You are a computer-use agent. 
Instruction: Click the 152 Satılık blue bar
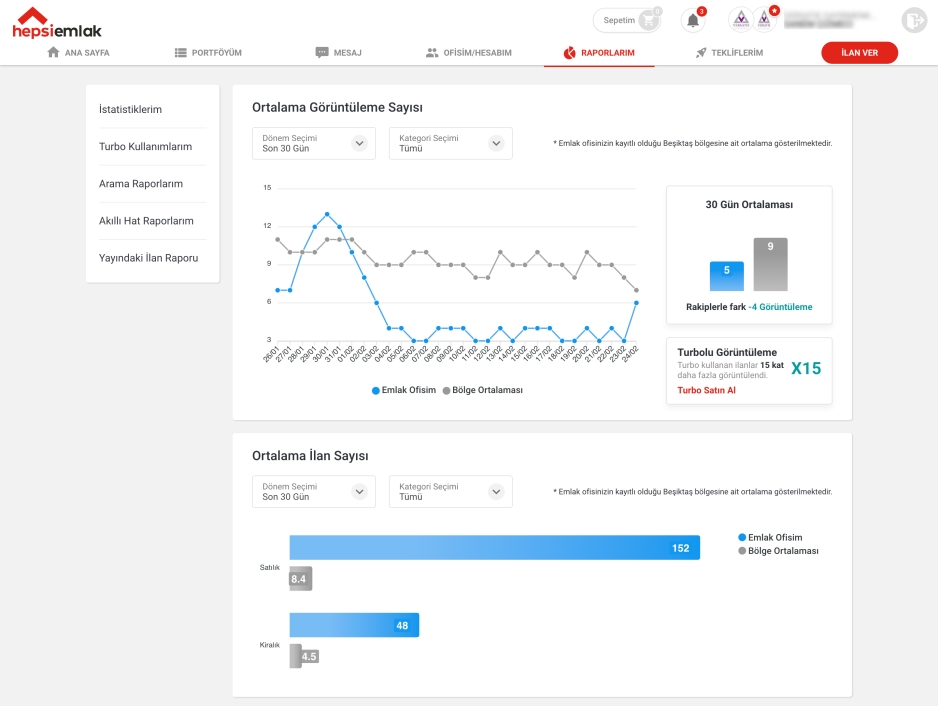494,547
